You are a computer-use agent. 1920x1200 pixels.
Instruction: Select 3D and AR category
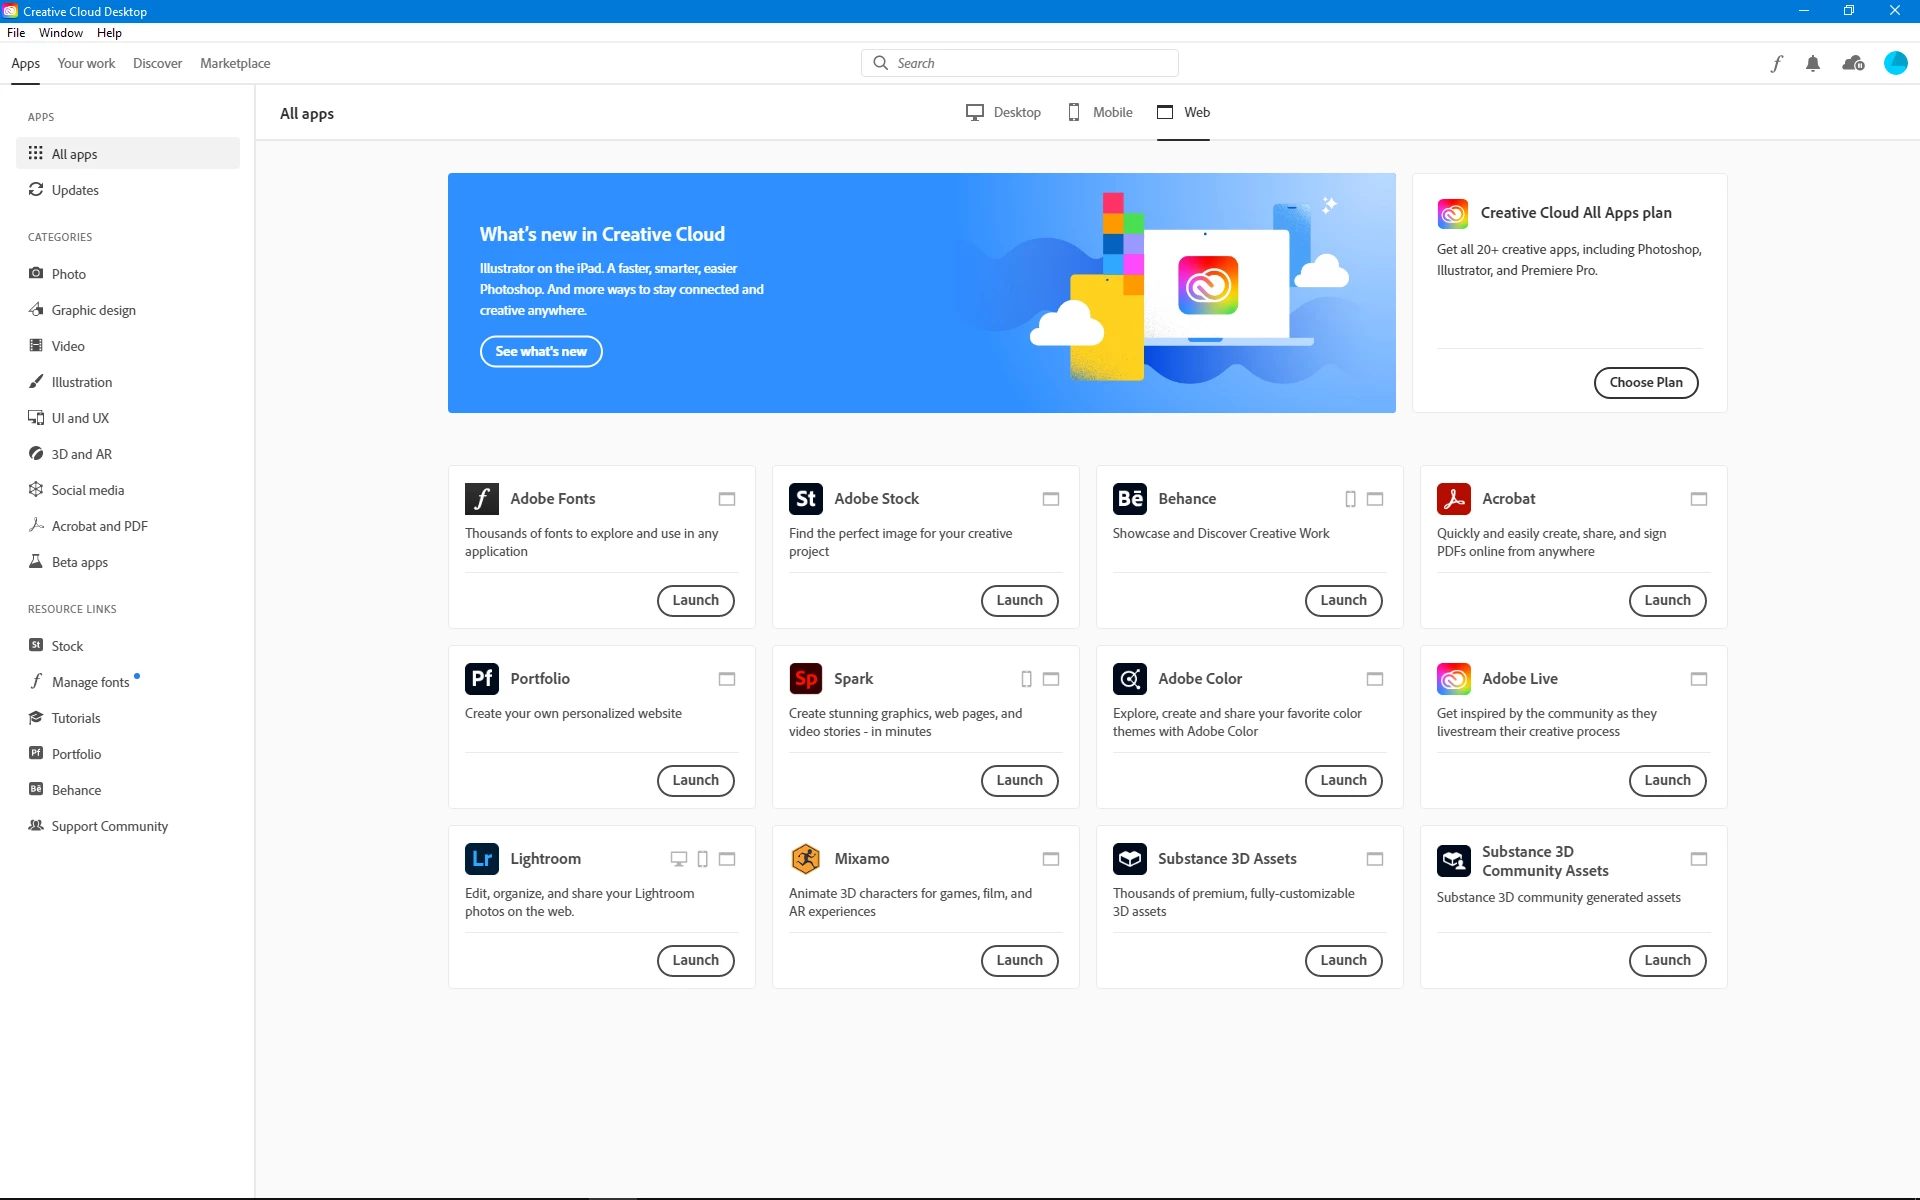(81, 454)
